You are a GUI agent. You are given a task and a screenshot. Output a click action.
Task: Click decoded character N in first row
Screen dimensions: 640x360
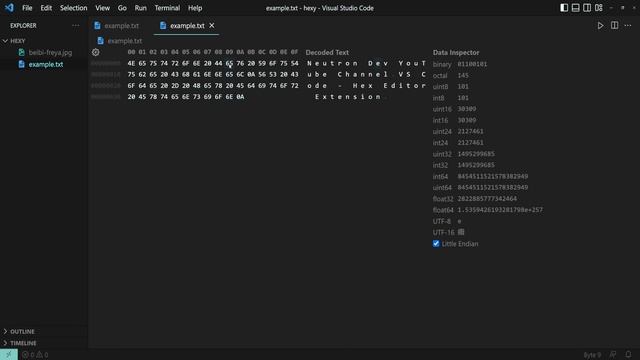[x=309, y=63]
